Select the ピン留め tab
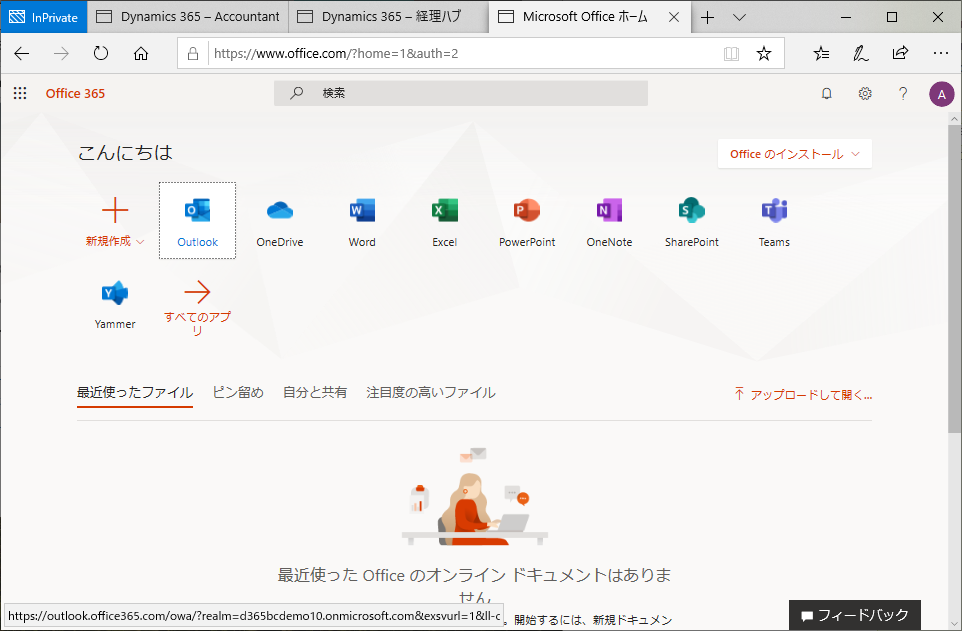Screen dimensions: 962x631 [x=238, y=392]
